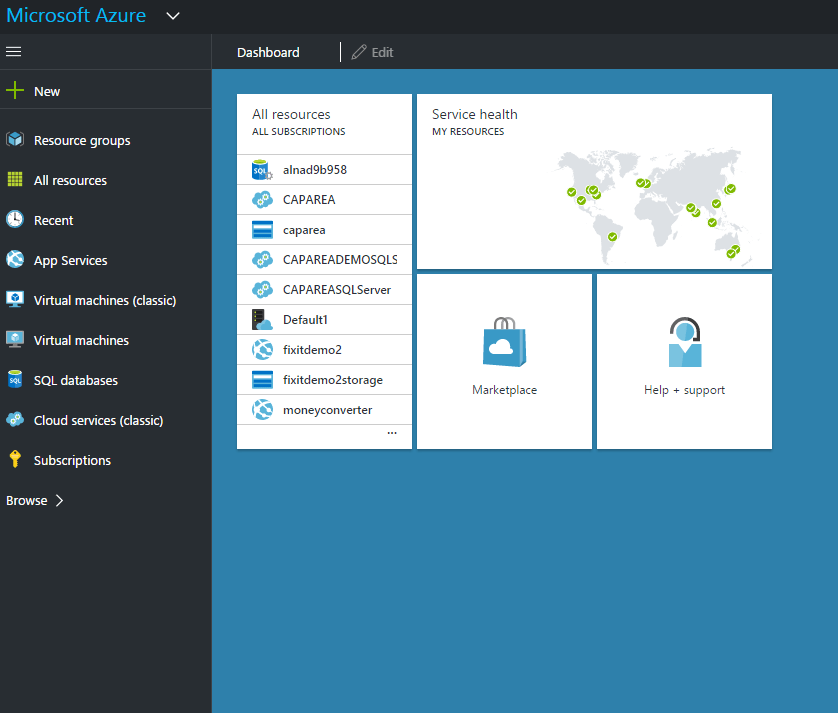Open the moneyconverter resource
This screenshot has width=838, height=713.
pyautogui.click(x=324, y=410)
